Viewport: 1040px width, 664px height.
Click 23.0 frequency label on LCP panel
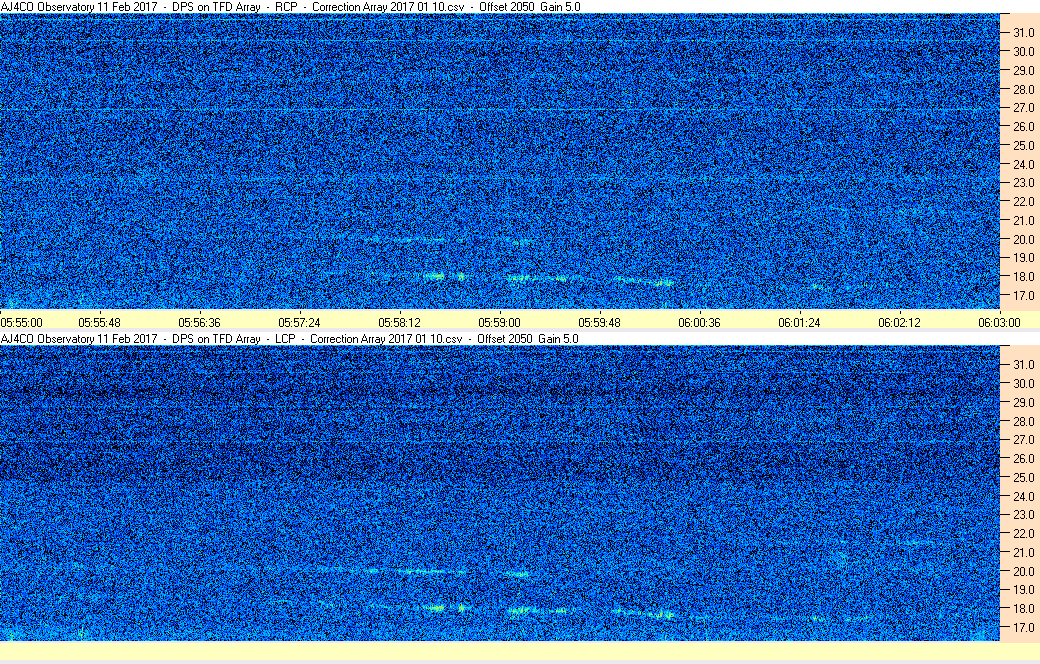point(1023,514)
